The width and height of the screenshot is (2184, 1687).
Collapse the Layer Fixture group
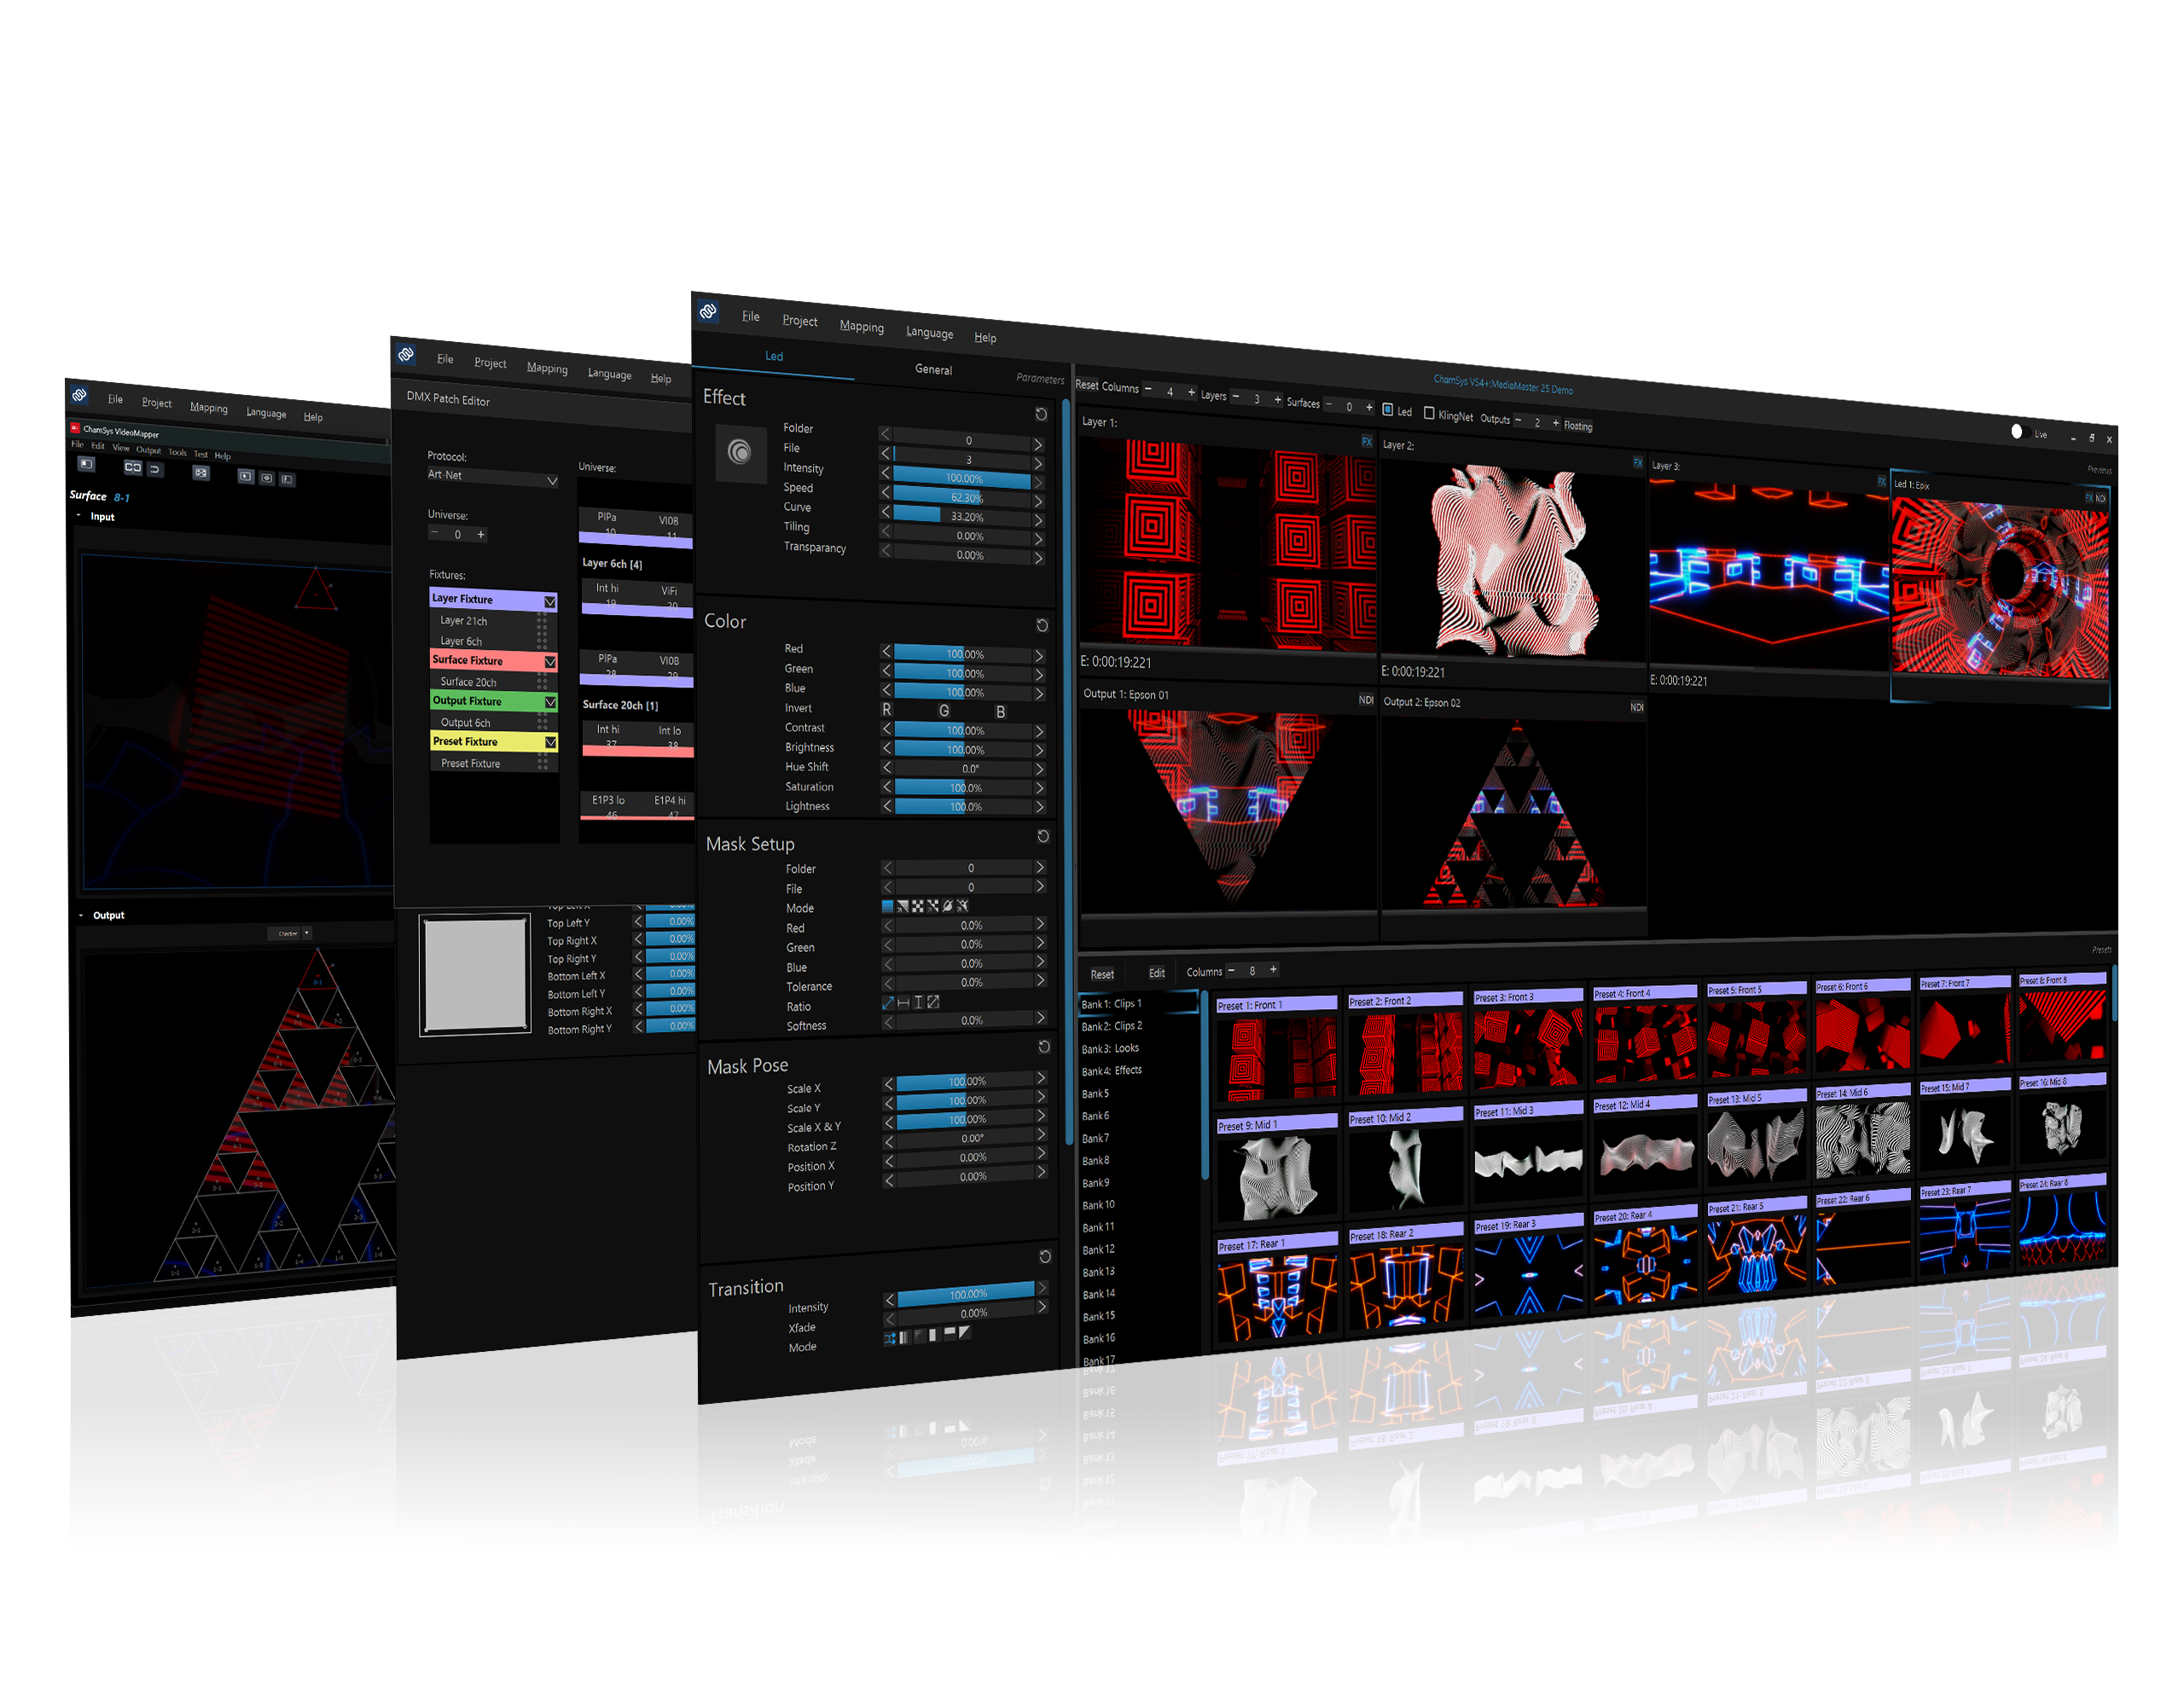[550, 602]
